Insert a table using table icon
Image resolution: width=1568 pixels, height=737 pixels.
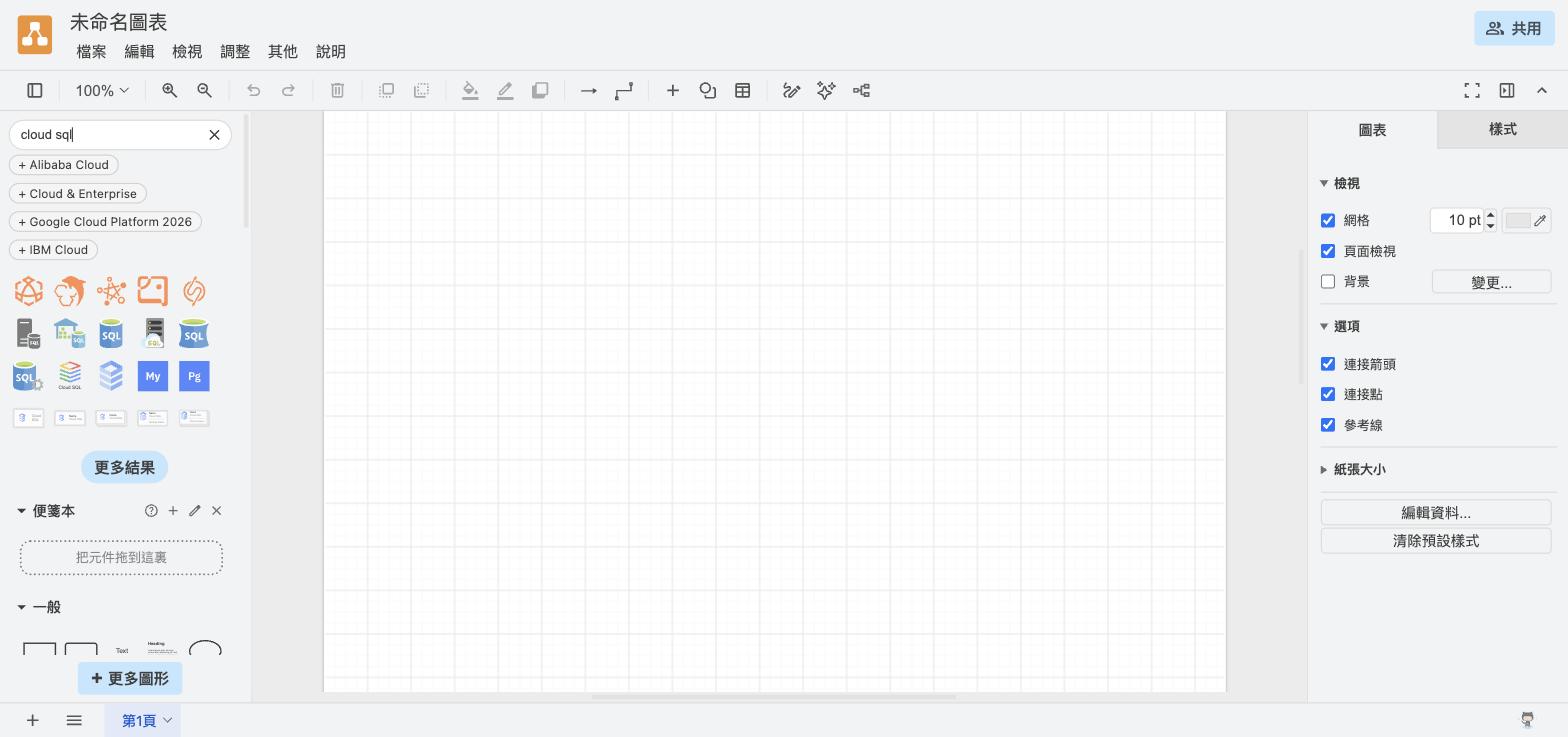[x=743, y=91]
